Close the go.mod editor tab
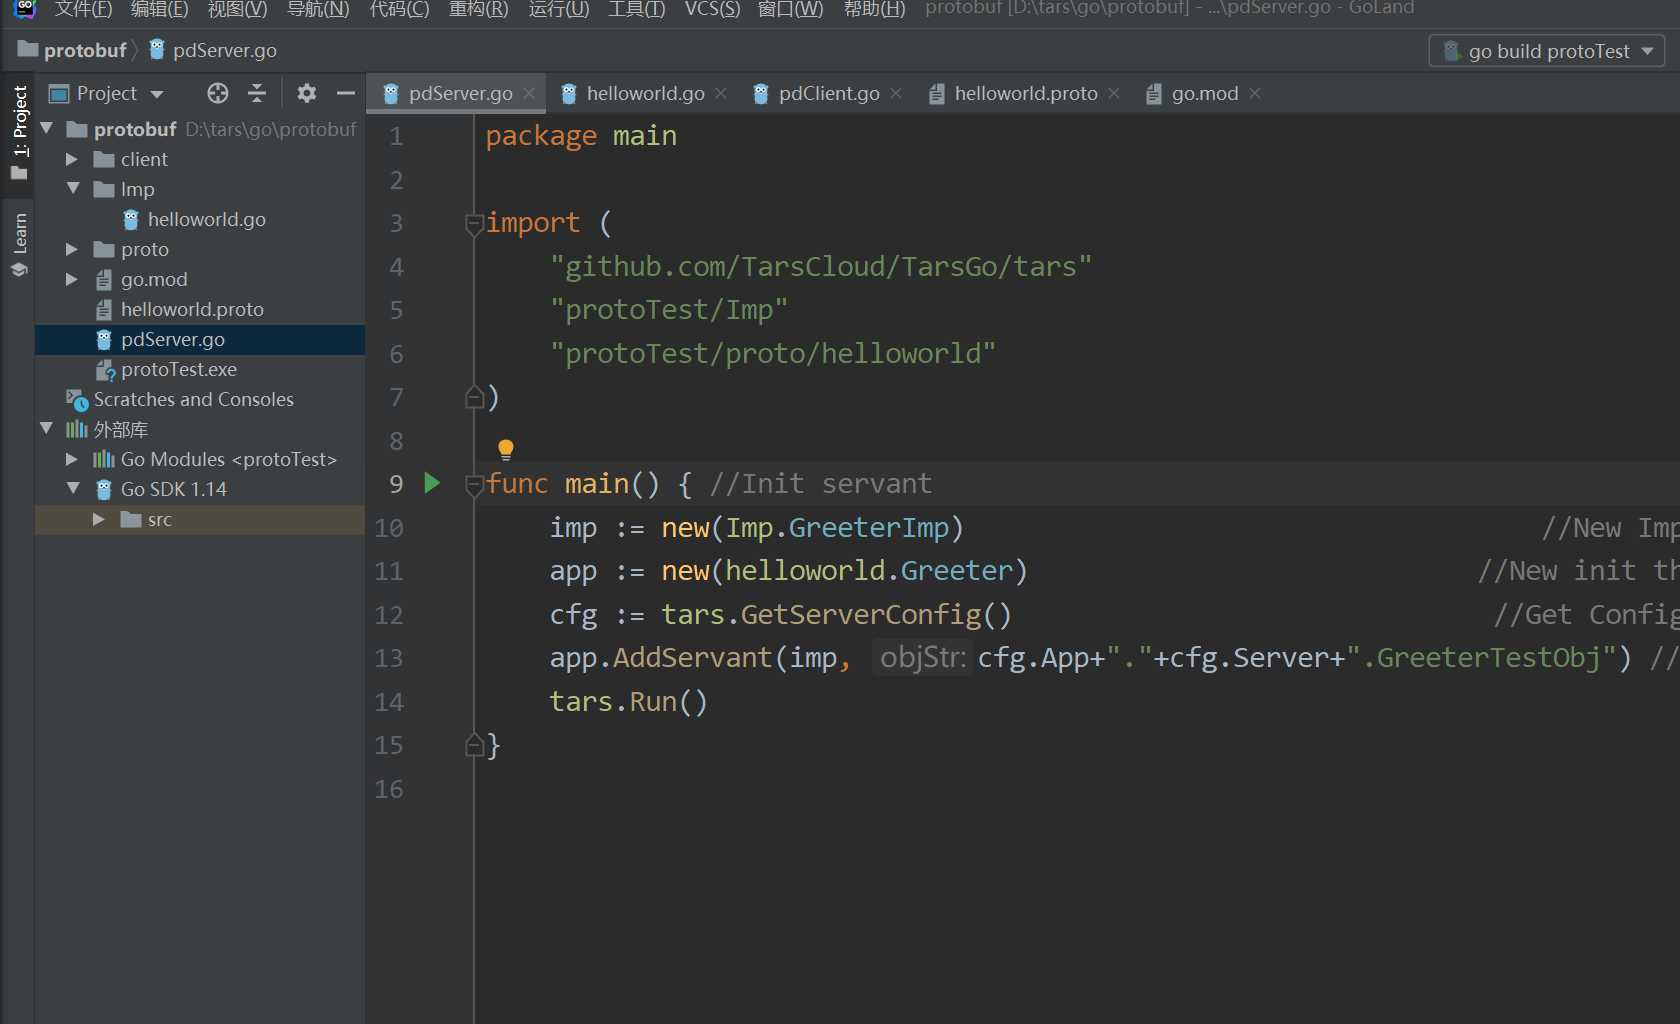 (x=1255, y=93)
